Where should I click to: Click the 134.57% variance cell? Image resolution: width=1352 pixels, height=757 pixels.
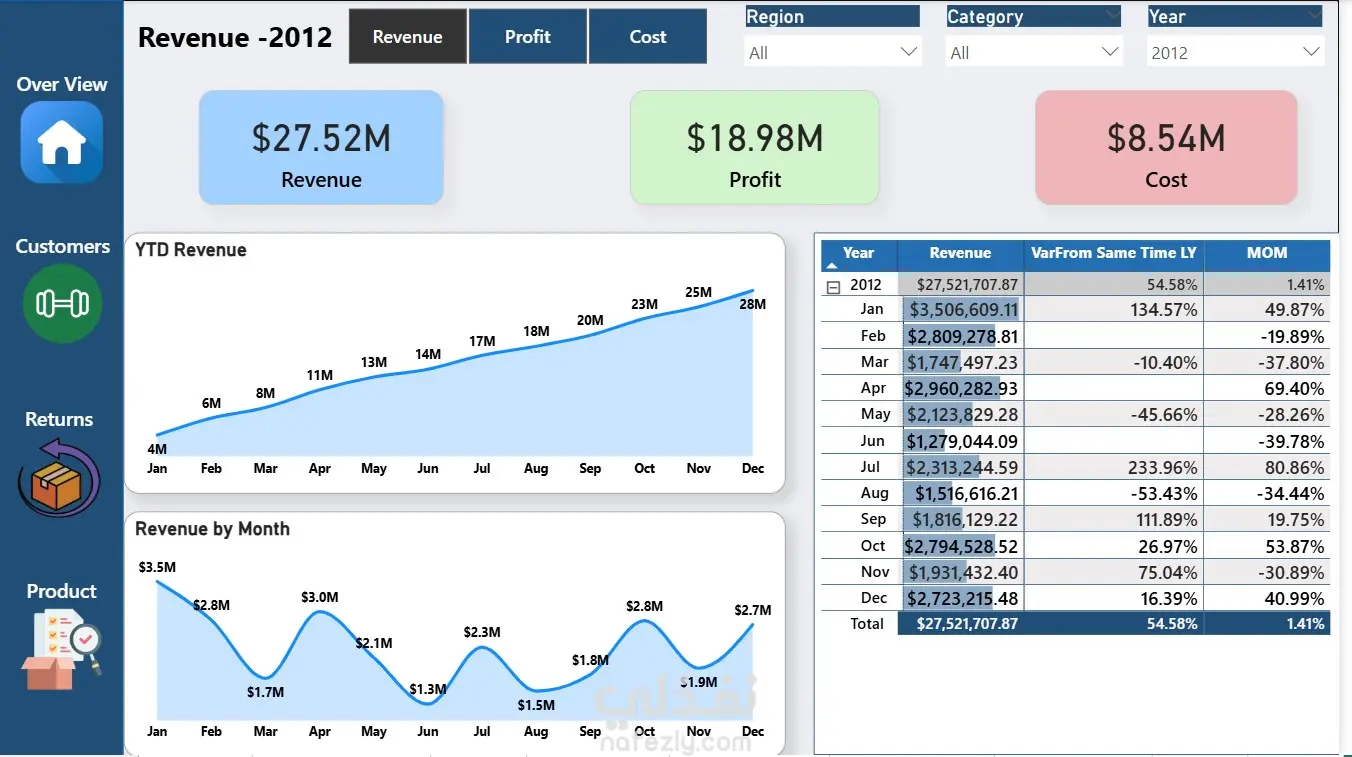[1114, 310]
